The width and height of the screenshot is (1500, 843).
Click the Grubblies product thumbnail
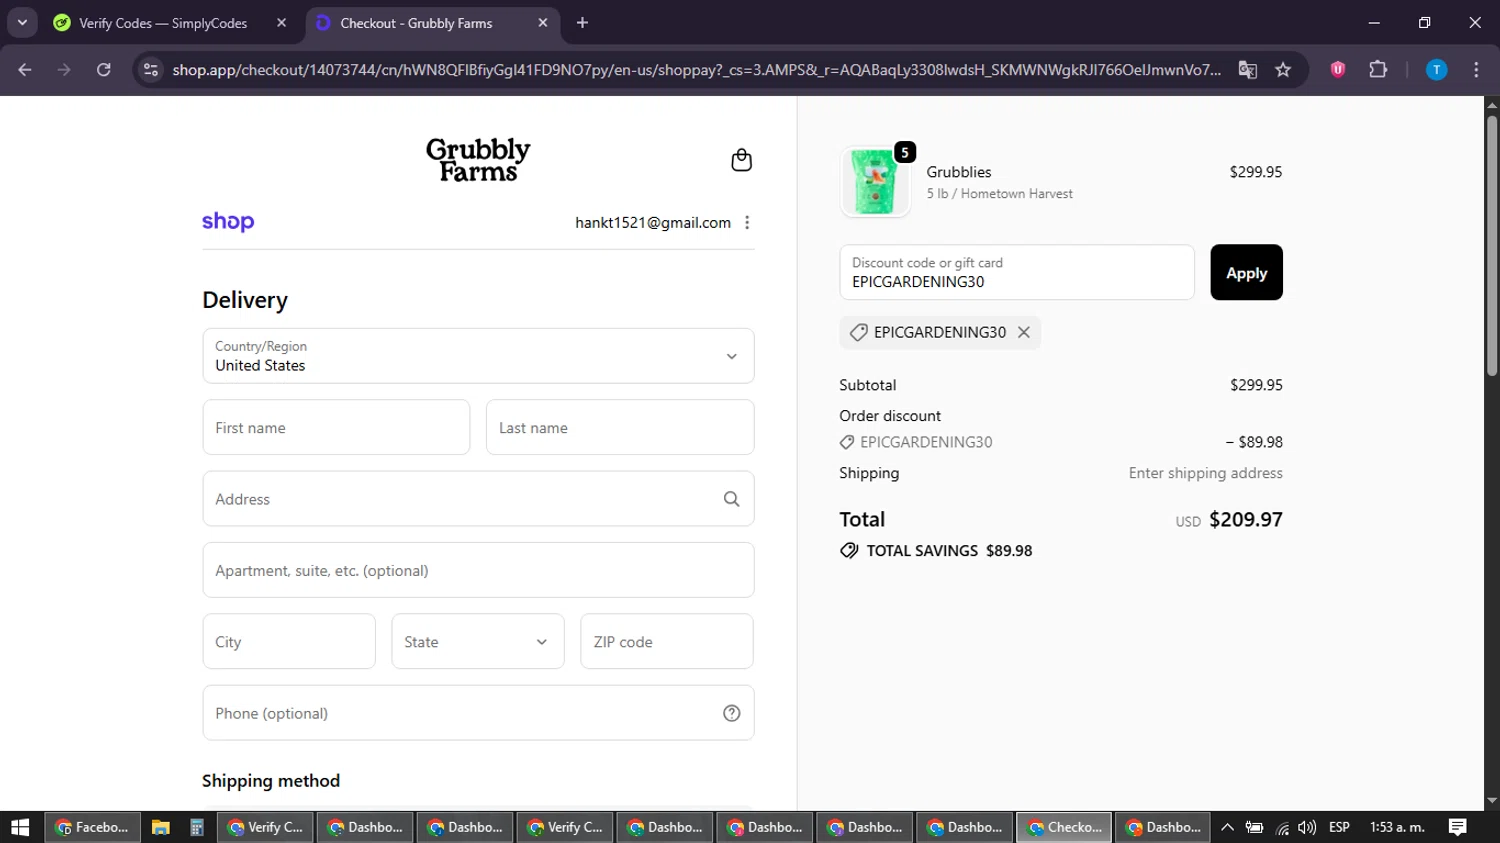tap(875, 182)
